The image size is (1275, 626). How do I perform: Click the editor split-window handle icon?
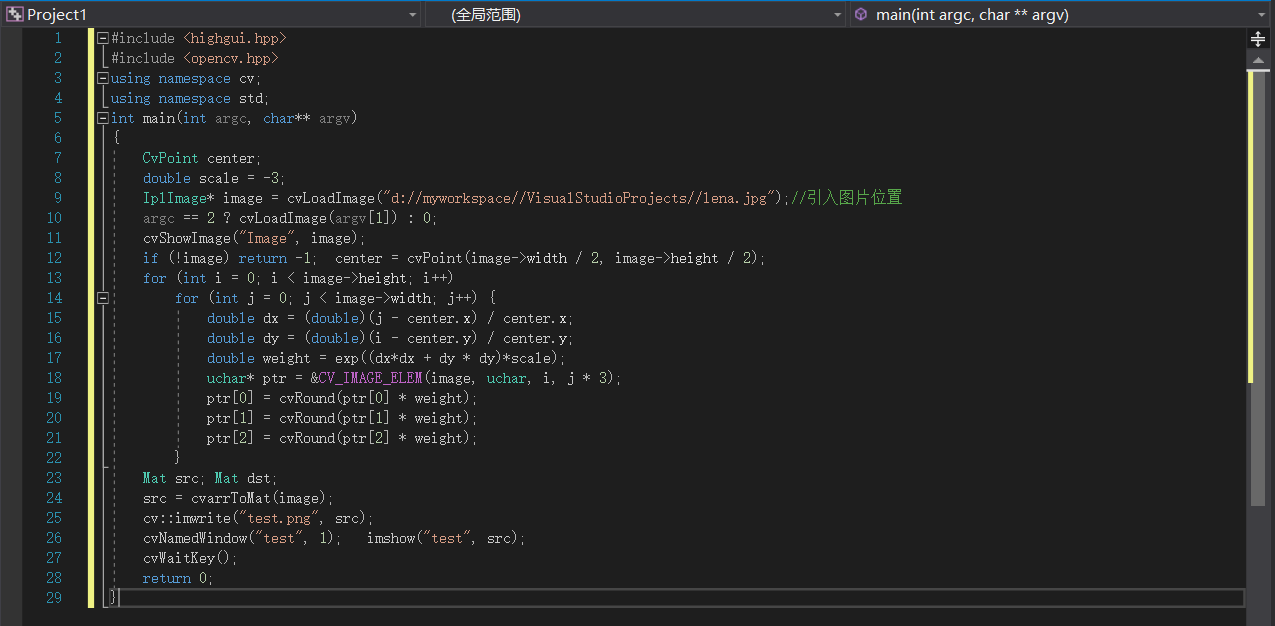point(1258,39)
